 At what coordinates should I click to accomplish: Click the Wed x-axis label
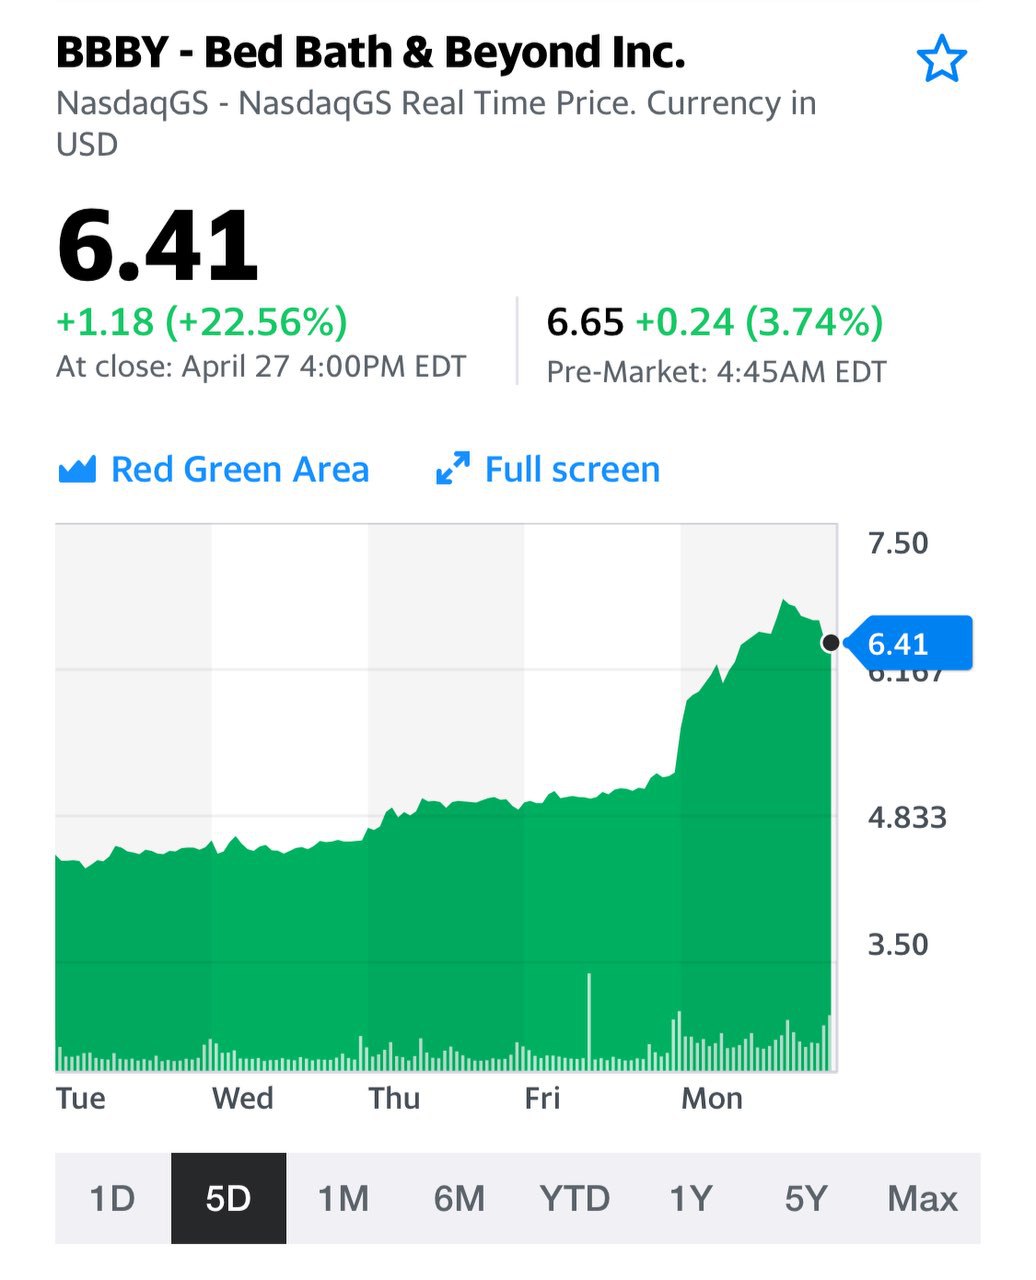coord(243,1098)
